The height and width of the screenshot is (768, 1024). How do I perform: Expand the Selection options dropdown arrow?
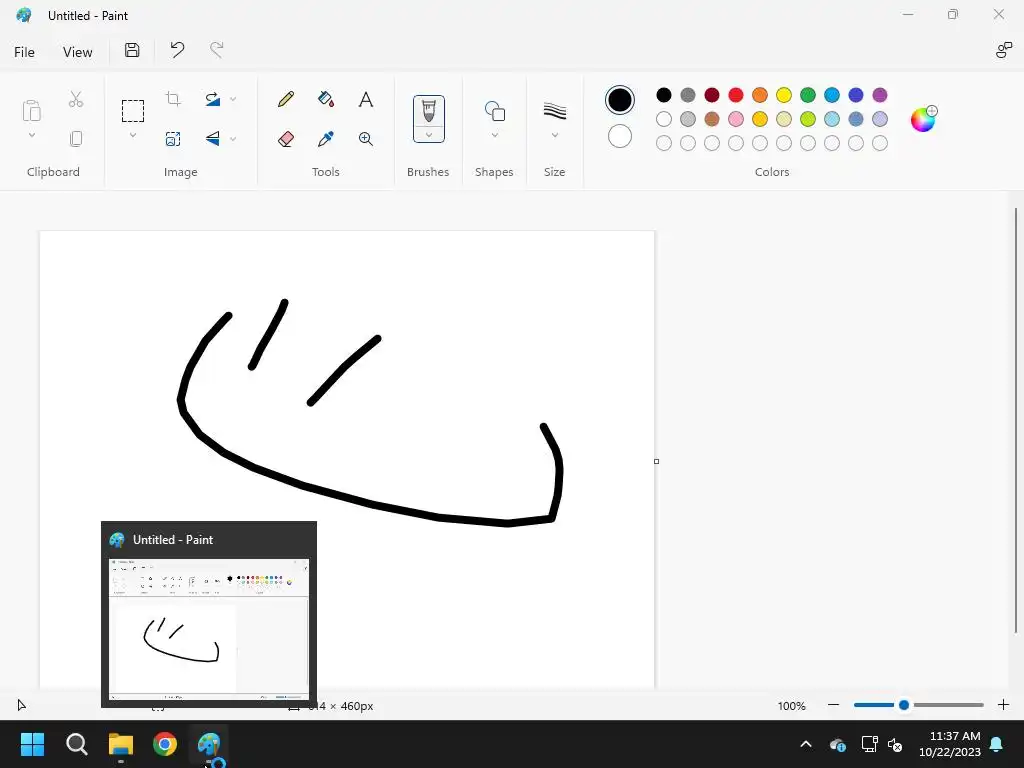[x=133, y=135]
